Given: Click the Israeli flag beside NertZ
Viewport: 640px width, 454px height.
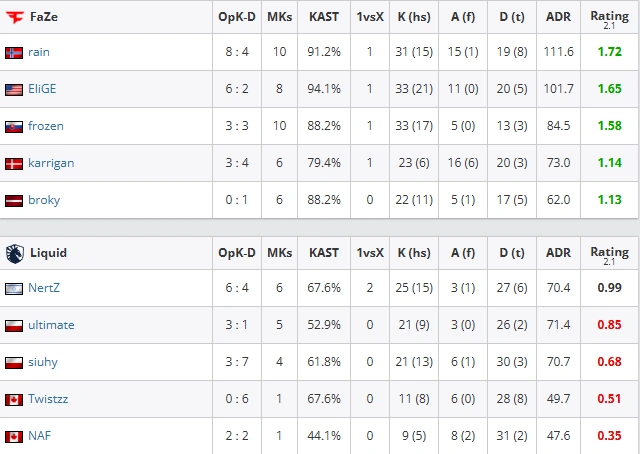Looking at the screenshot, I should (x=14, y=289).
